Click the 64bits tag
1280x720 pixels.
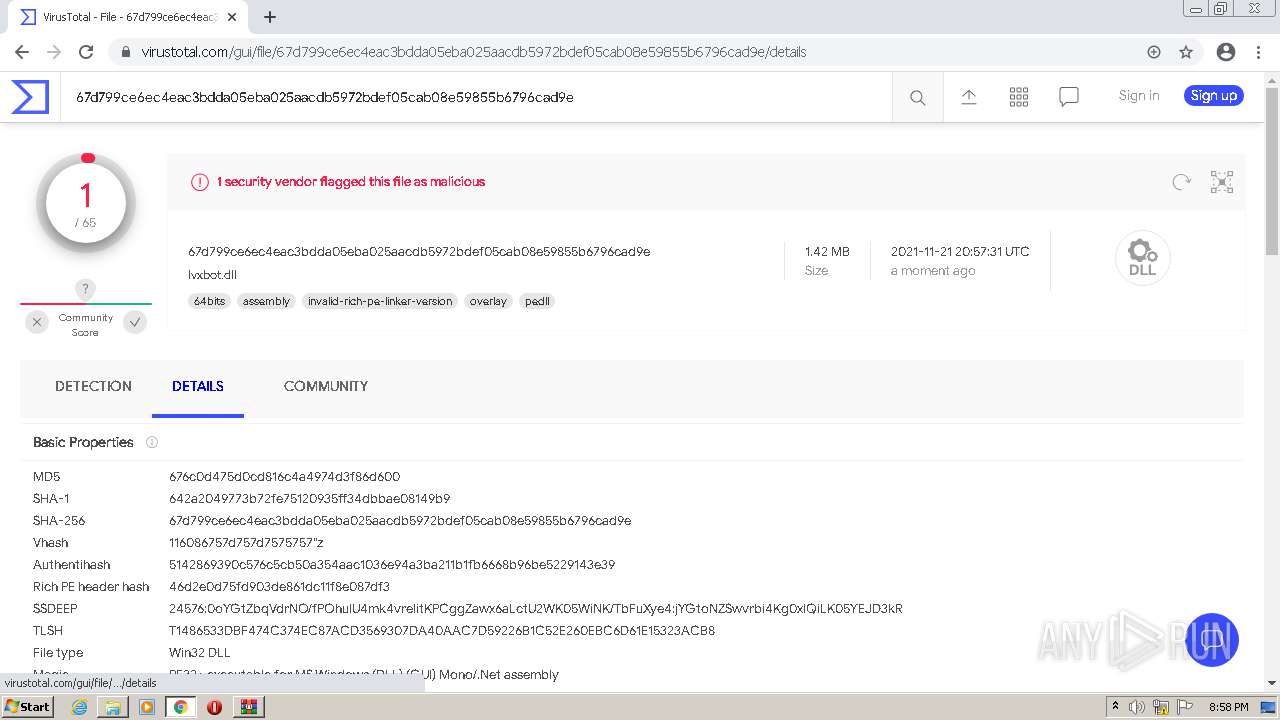210,301
